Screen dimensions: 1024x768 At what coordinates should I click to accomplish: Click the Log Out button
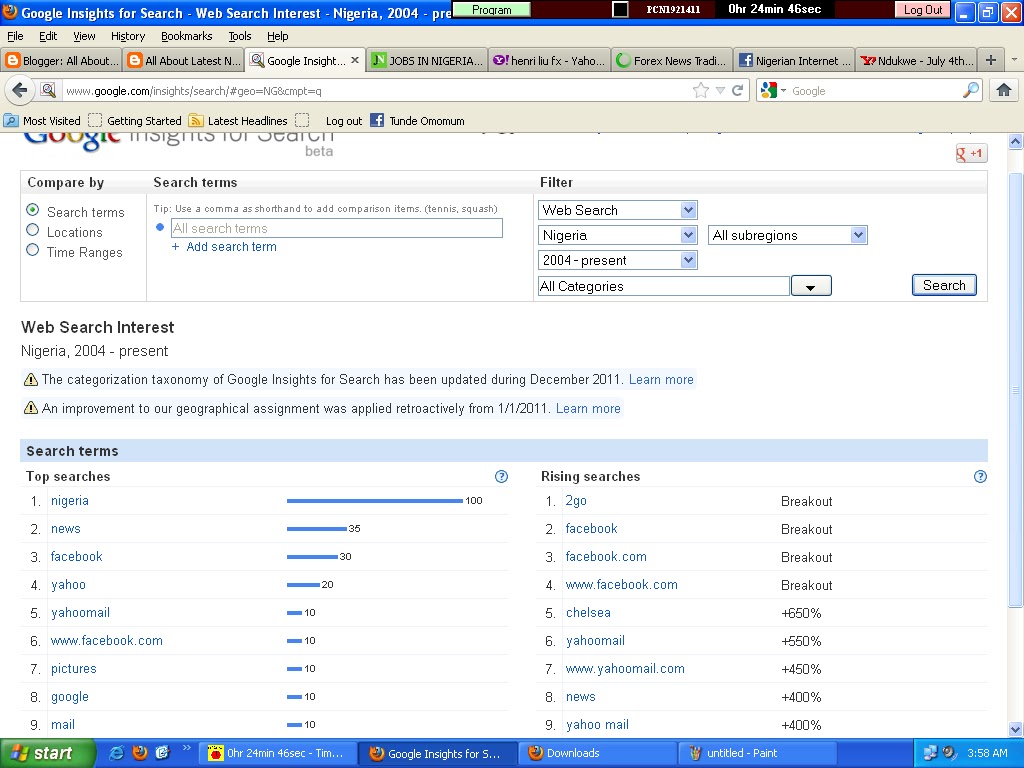coord(923,10)
